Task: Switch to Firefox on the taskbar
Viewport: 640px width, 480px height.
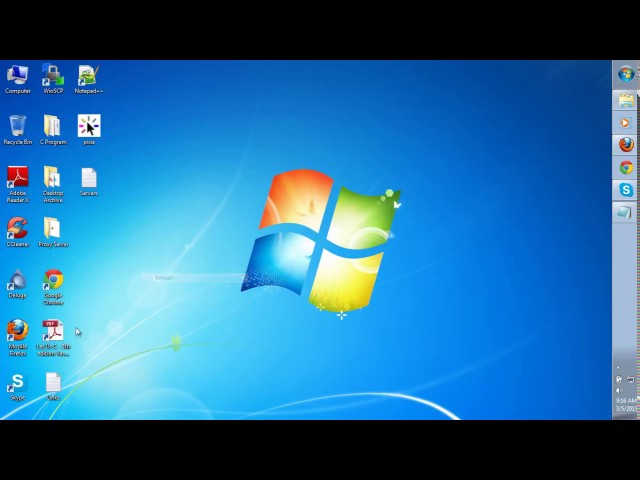Action: 626,144
